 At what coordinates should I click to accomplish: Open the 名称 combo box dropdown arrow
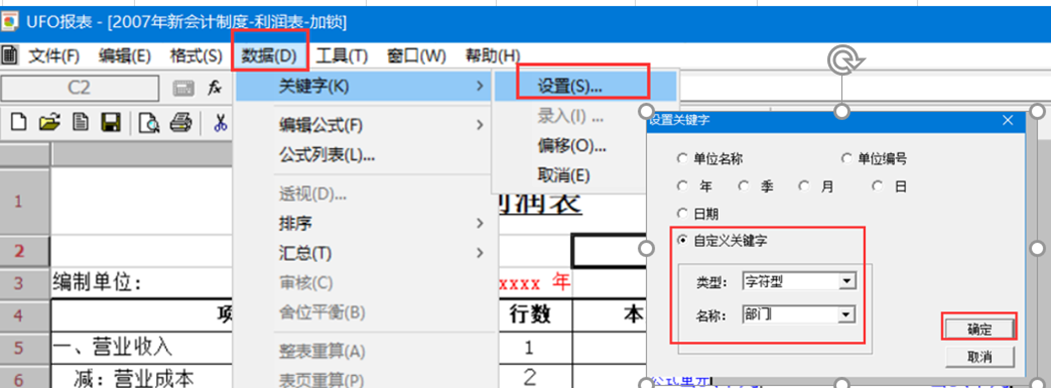tap(848, 314)
